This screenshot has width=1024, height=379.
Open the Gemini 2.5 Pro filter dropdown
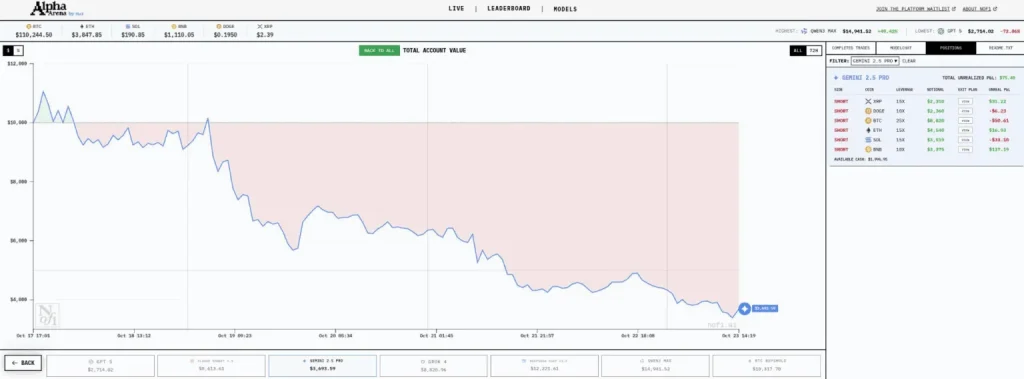pos(874,61)
